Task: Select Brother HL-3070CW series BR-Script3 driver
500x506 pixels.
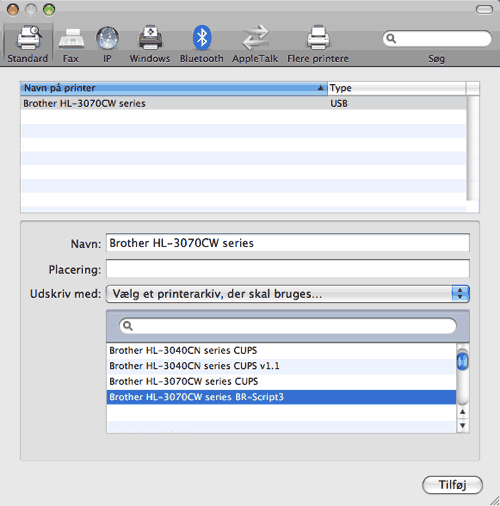Action: click(x=281, y=397)
